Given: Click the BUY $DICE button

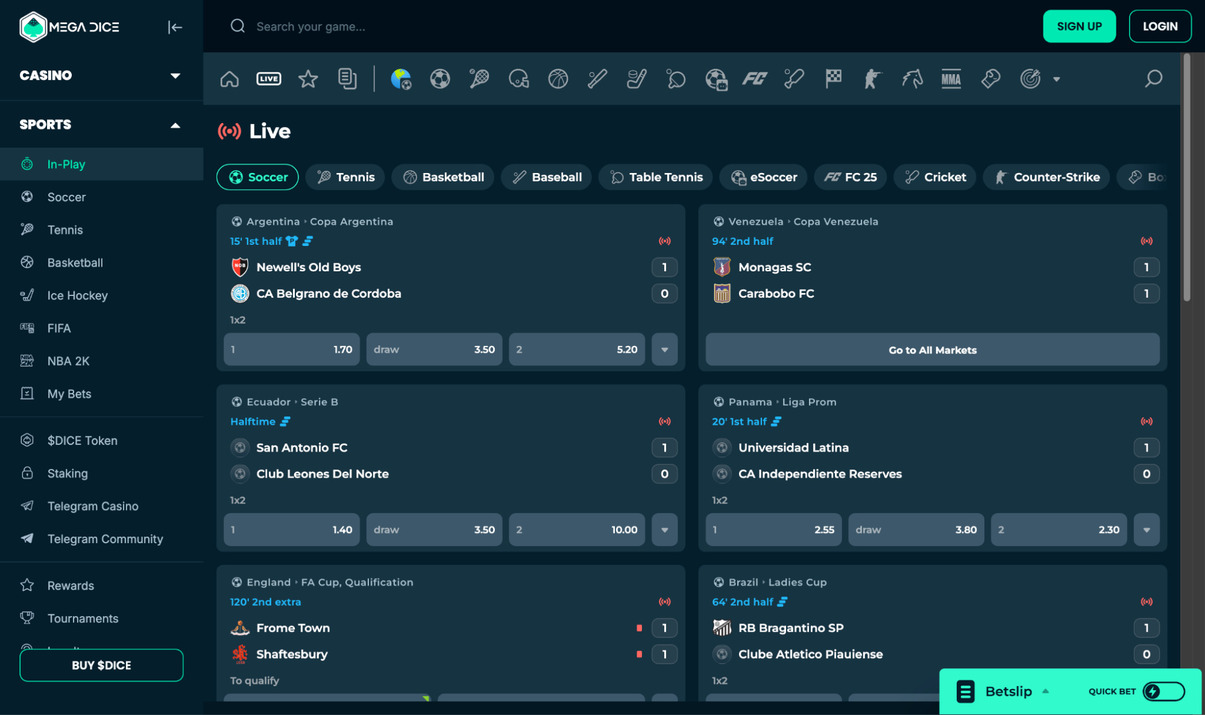Looking at the screenshot, I should pos(101,665).
